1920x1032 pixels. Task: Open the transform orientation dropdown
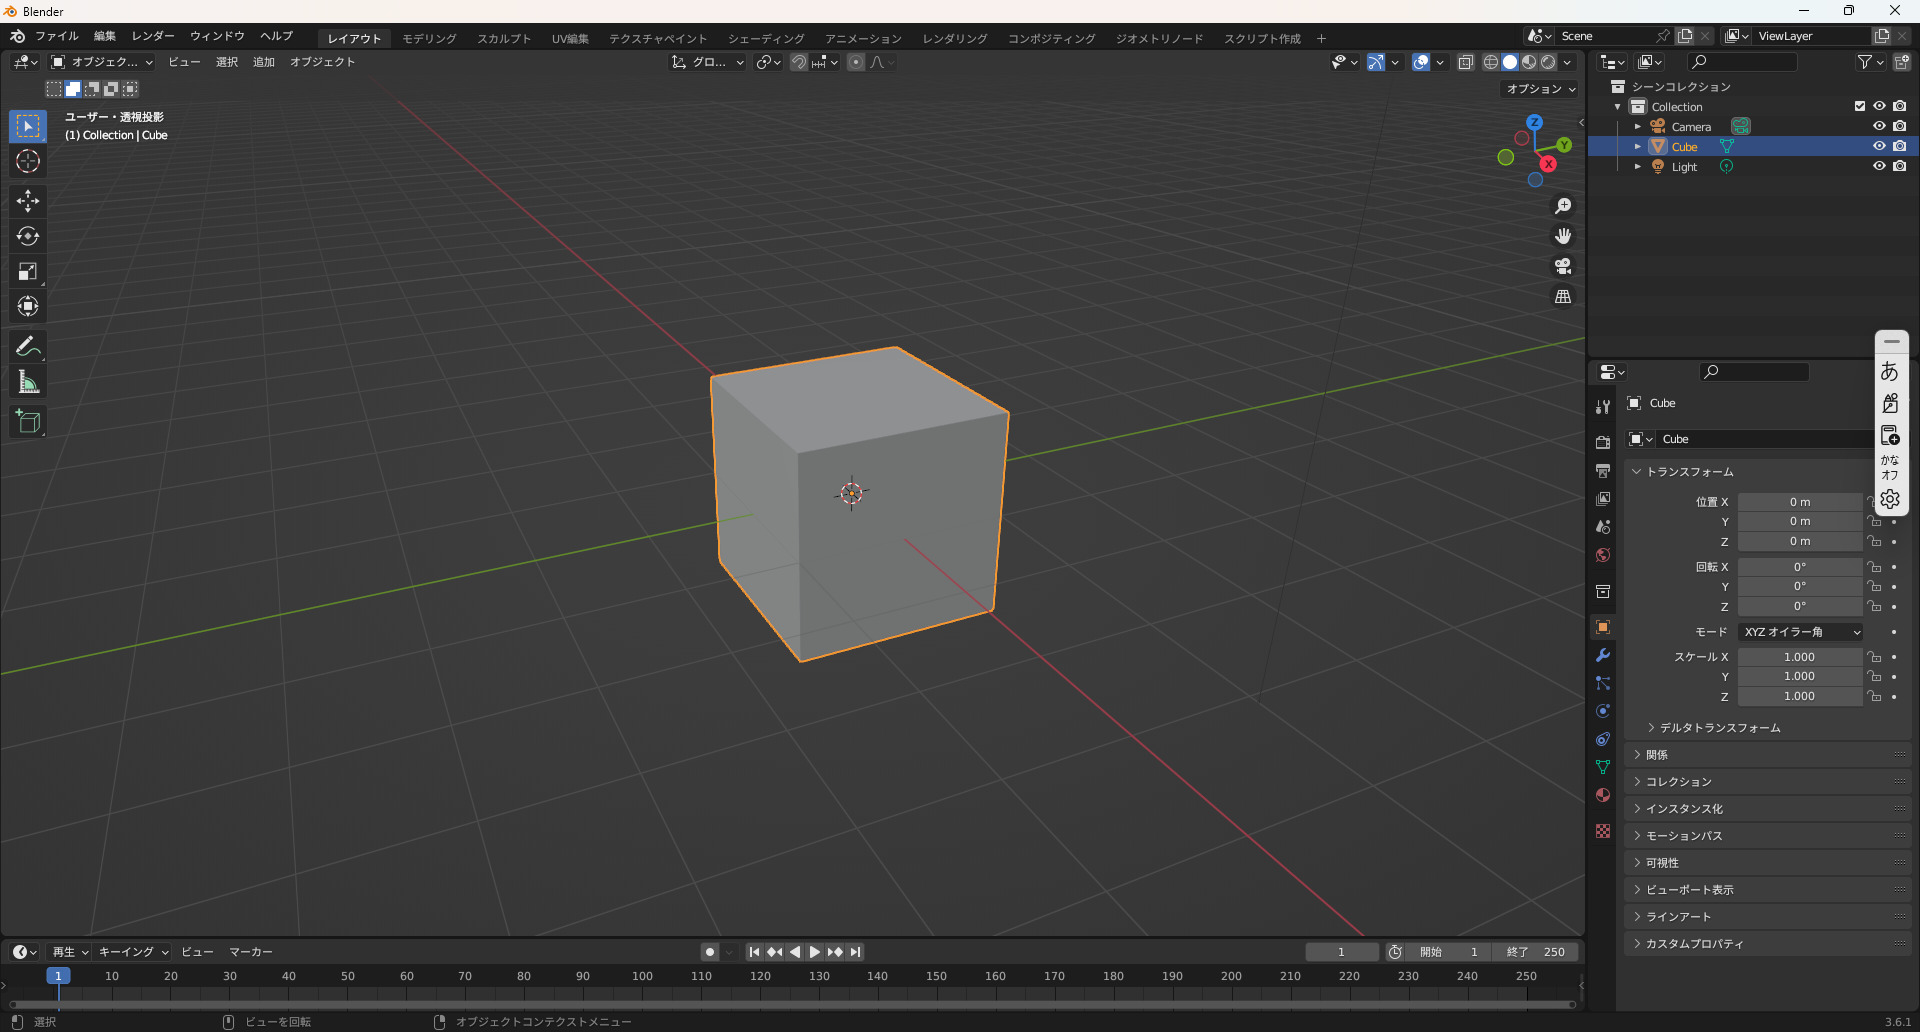[708, 62]
